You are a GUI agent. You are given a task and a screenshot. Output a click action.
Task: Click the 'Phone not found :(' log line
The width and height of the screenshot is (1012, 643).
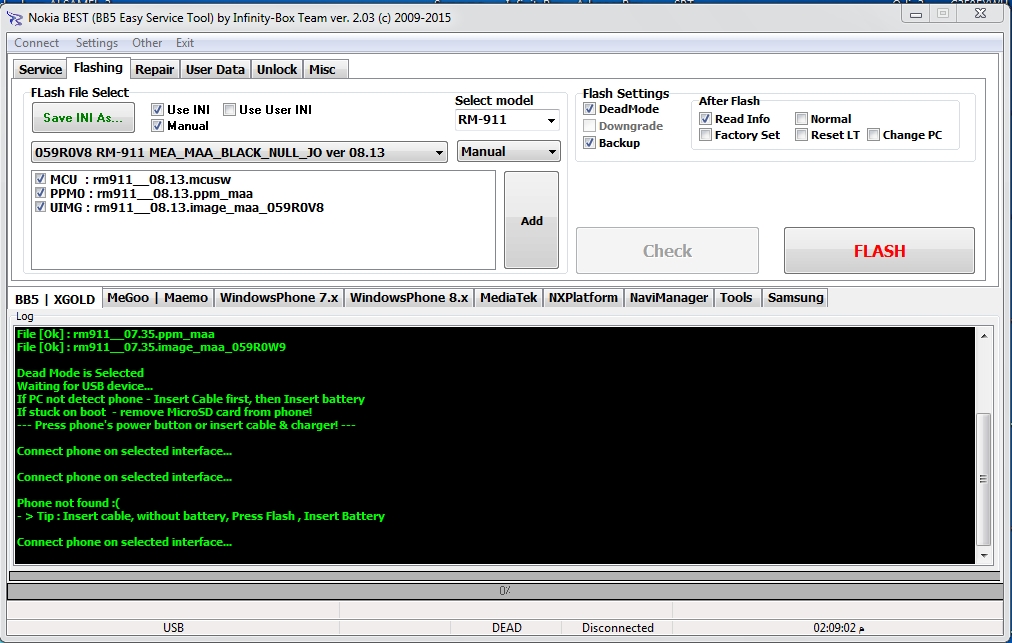pos(68,503)
